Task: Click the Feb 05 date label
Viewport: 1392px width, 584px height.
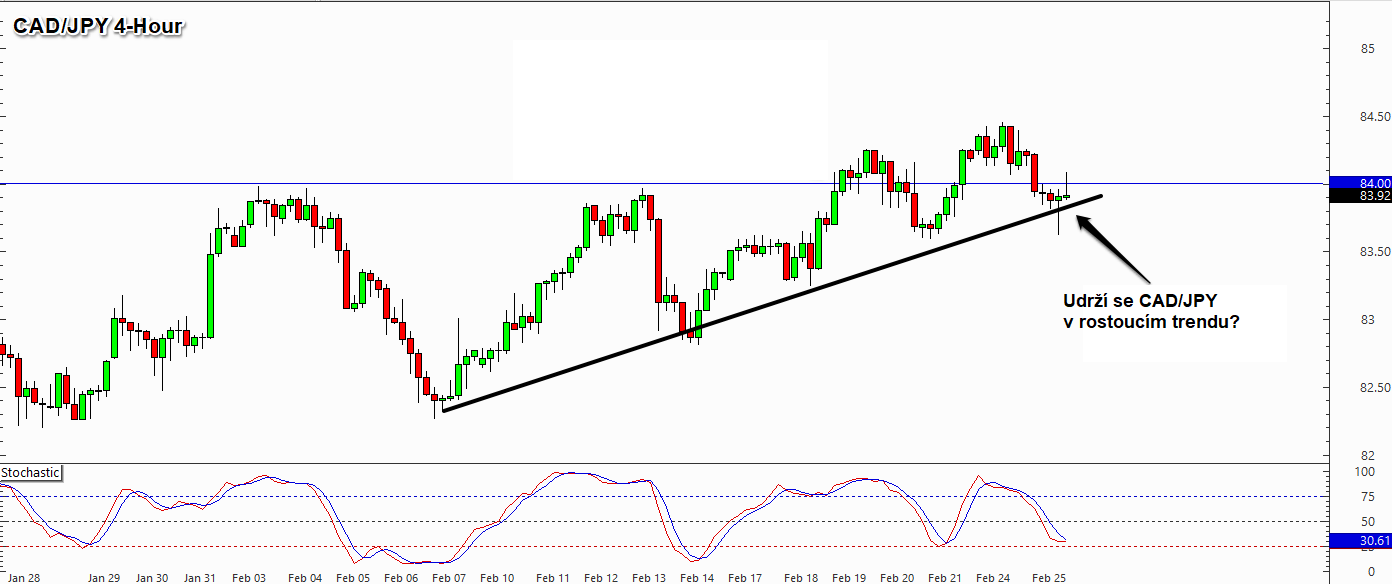Action: coord(353,578)
